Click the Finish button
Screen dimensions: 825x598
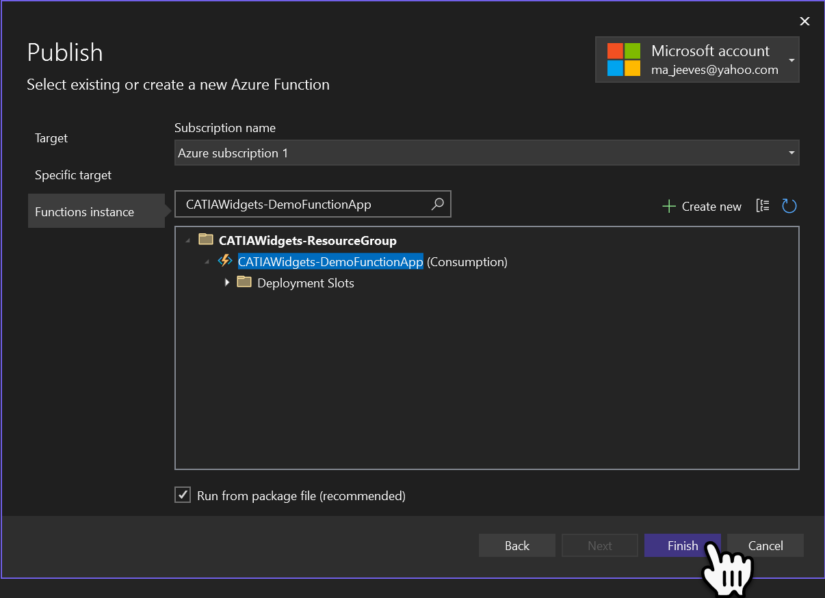pyautogui.click(x=682, y=545)
